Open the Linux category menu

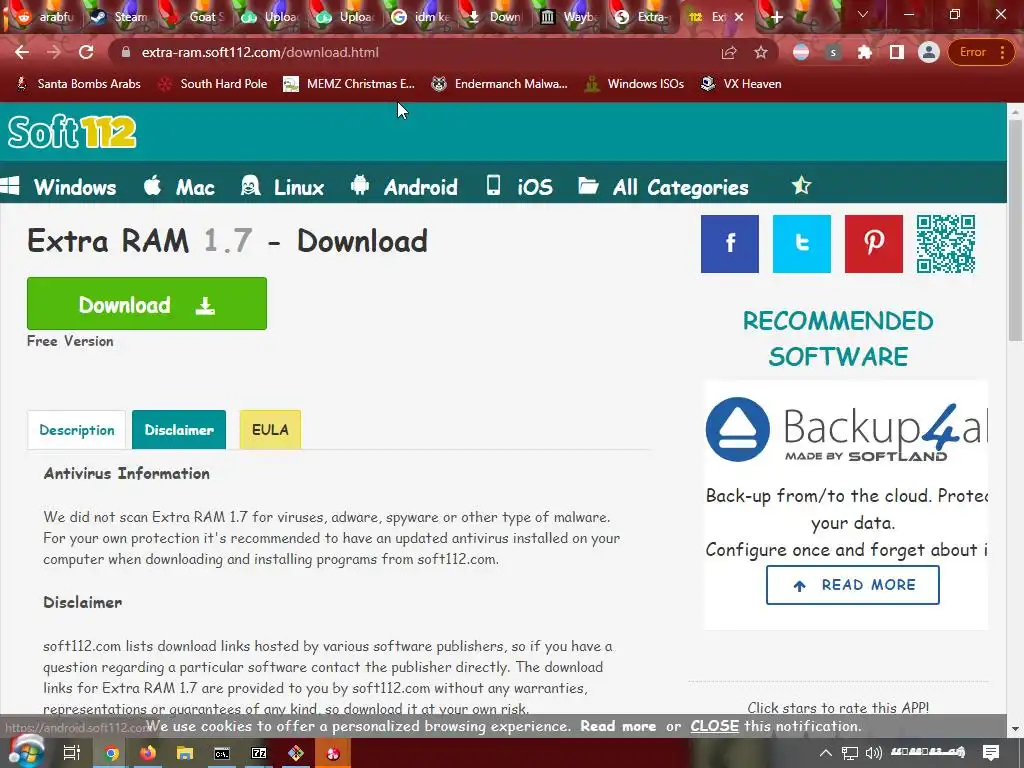(x=282, y=187)
